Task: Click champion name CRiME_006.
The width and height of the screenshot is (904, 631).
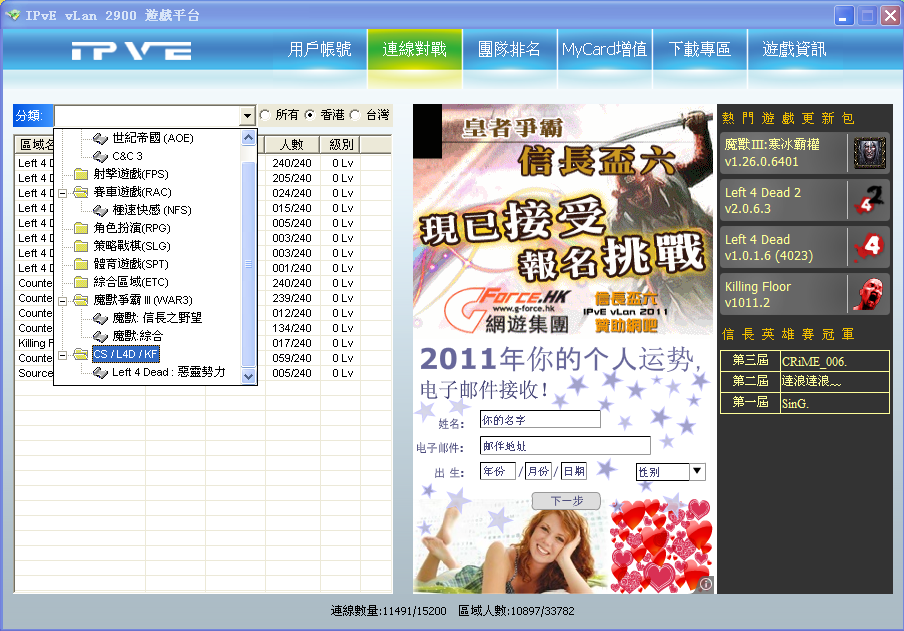Action: 814,362
